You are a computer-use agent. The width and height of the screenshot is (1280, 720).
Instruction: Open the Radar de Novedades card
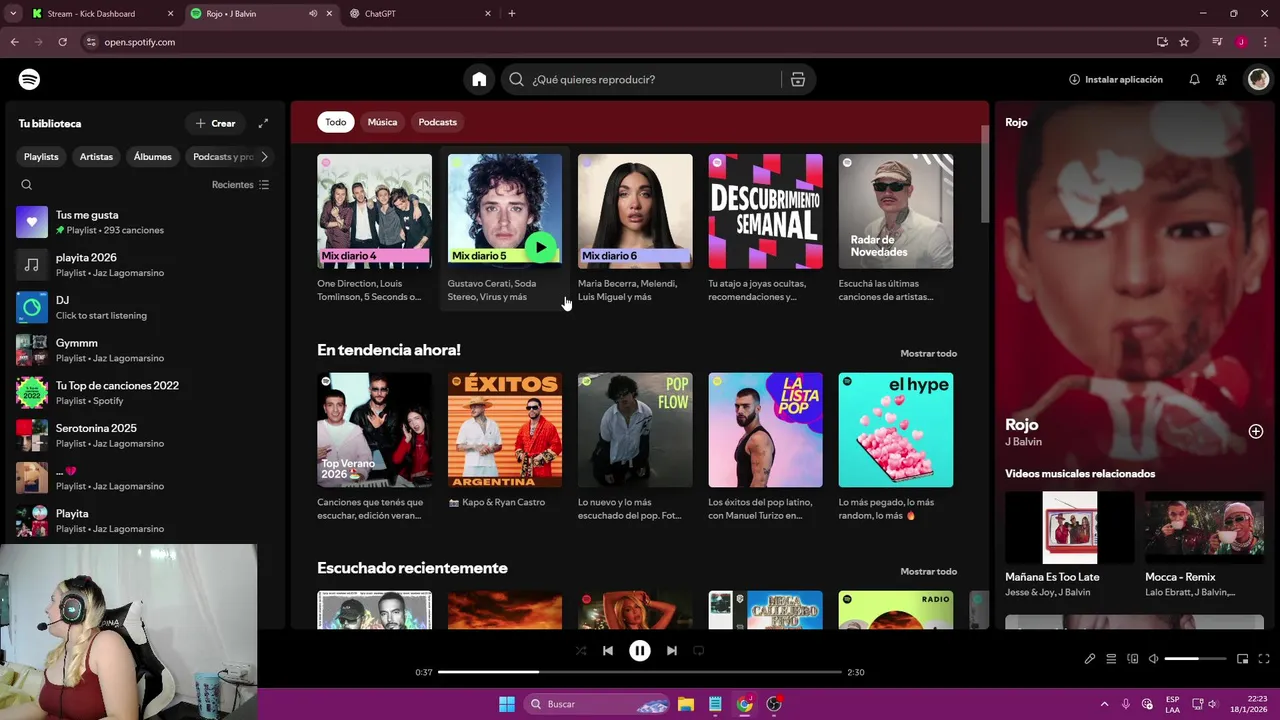click(895, 229)
